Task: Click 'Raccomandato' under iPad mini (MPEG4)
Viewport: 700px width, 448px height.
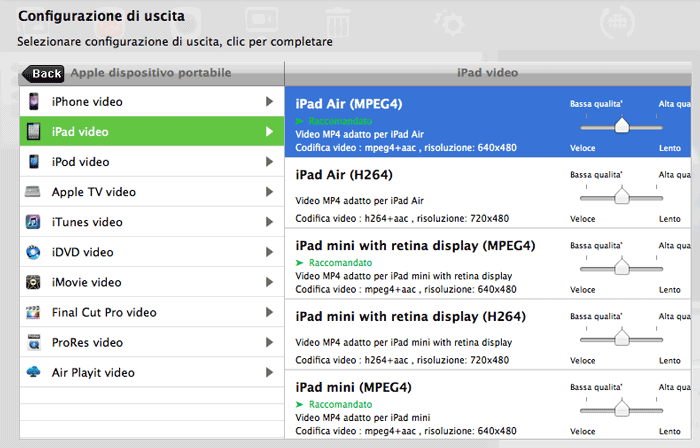Action: [340, 404]
